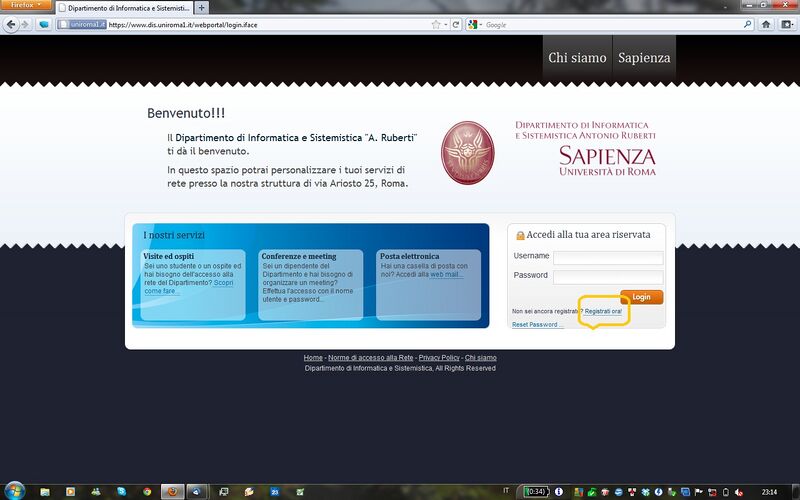Switch to the app right of Firefox in taskbar

(x=196, y=492)
